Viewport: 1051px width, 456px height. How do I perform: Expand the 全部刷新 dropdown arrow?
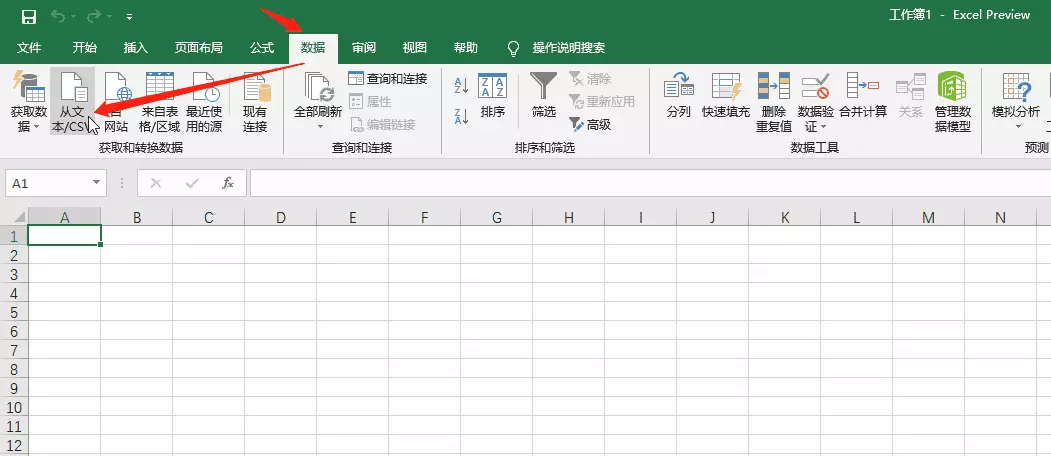(x=319, y=126)
